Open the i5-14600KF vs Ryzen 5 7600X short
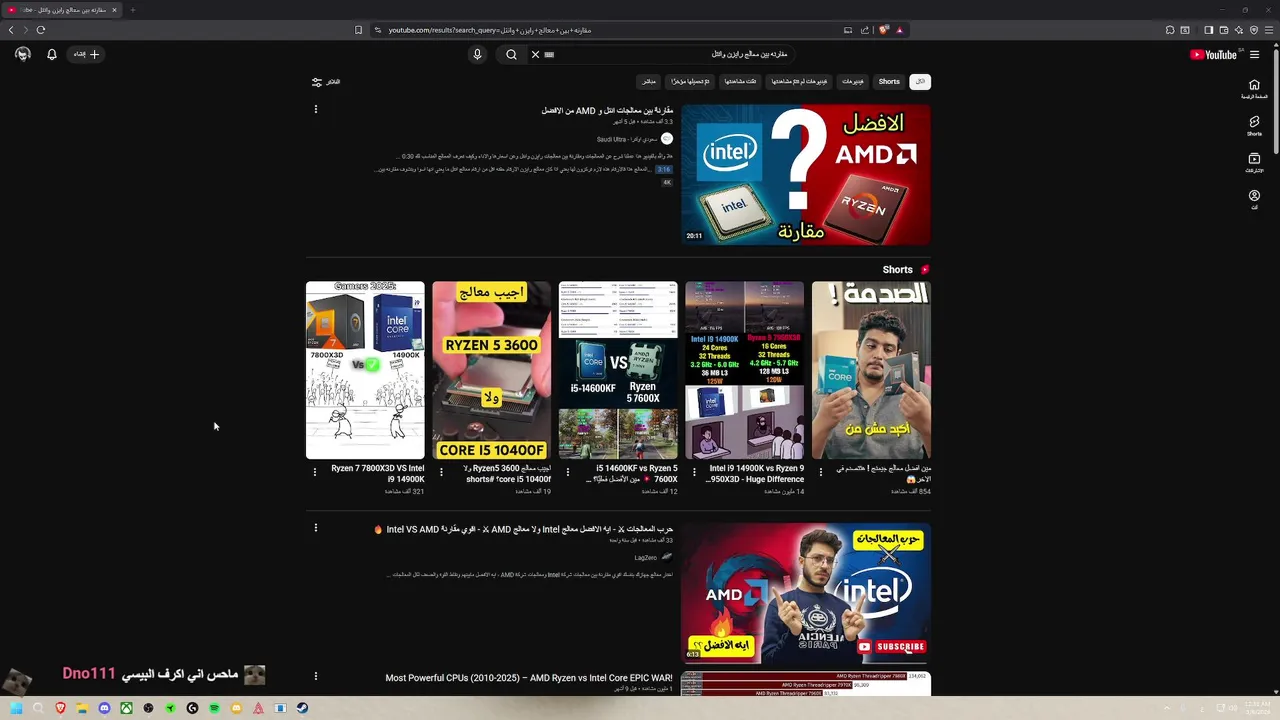 tap(618, 370)
